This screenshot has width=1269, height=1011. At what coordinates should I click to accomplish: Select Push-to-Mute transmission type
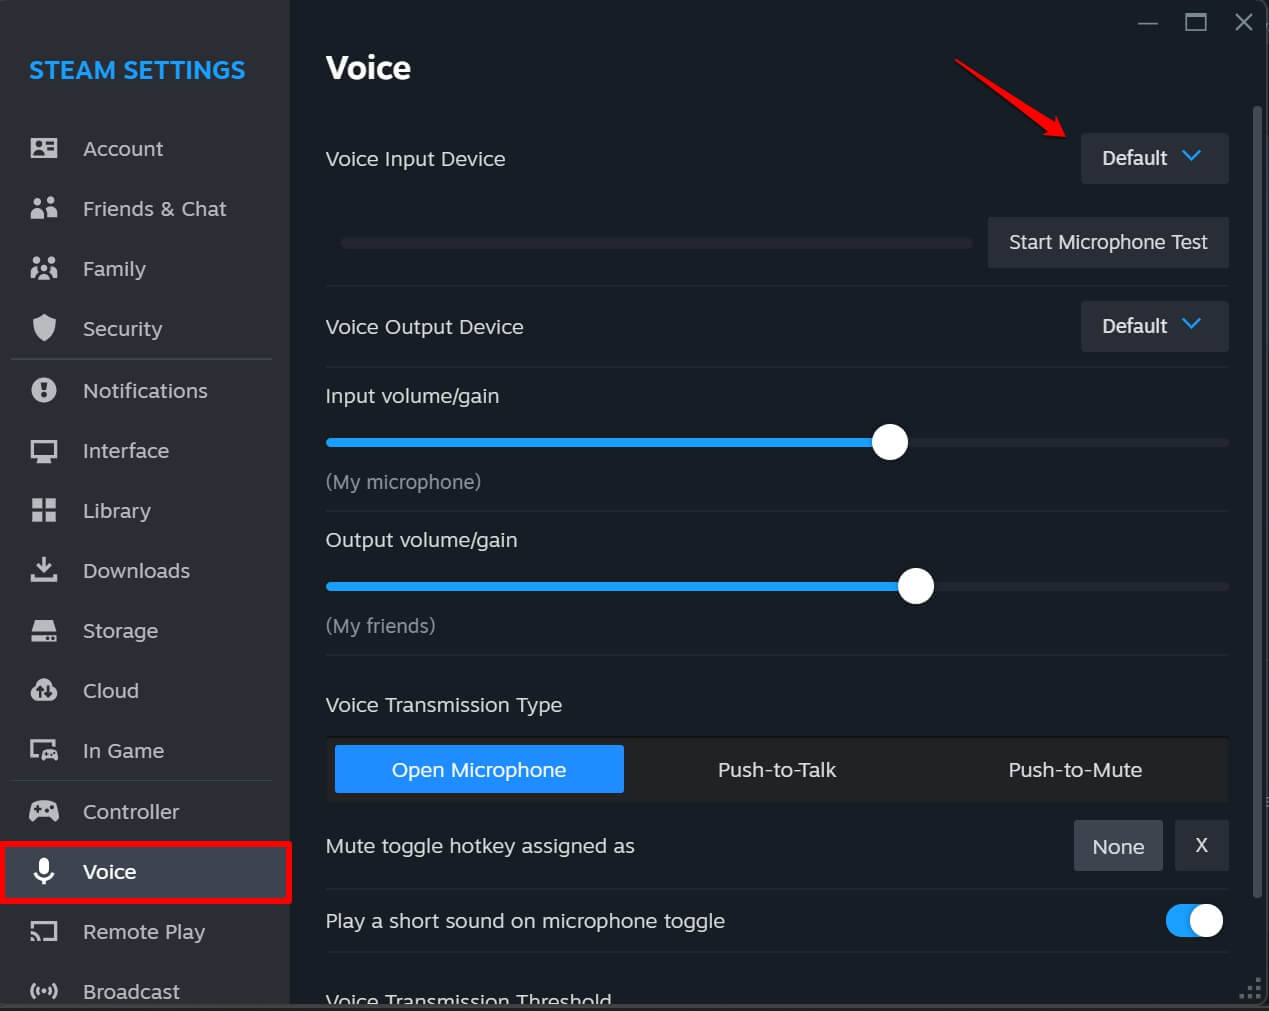[1076, 770]
